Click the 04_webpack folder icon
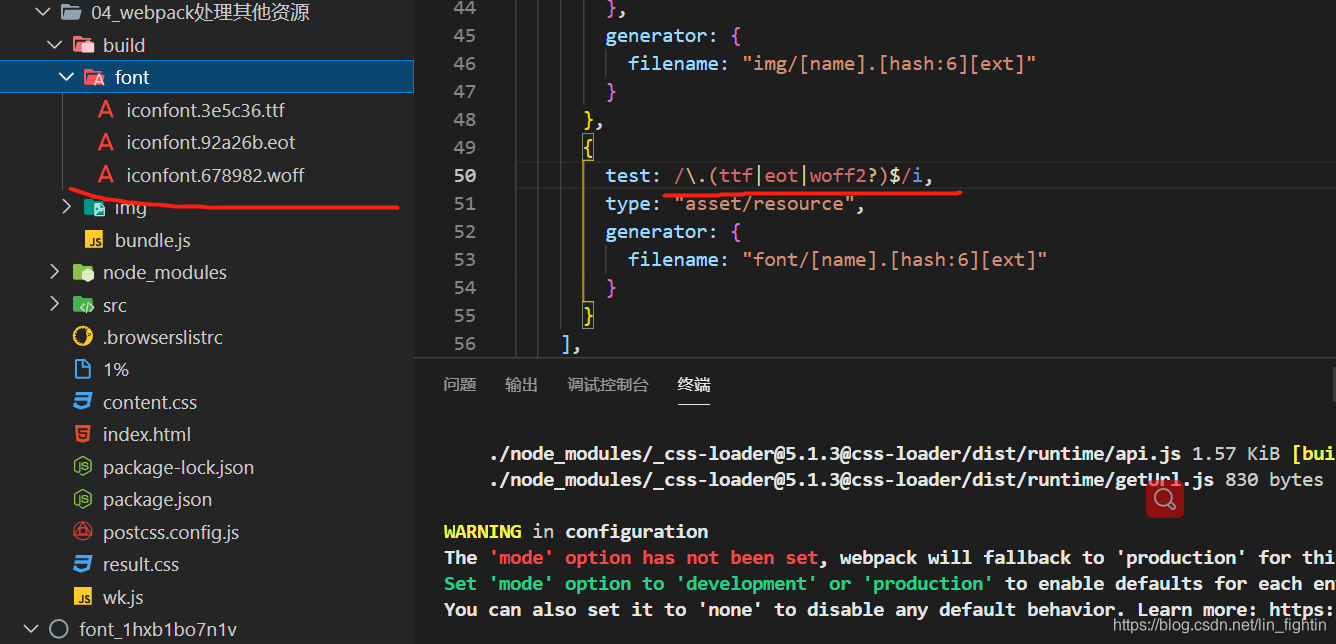Image resolution: width=1336 pixels, height=644 pixels. coord(70,13)
